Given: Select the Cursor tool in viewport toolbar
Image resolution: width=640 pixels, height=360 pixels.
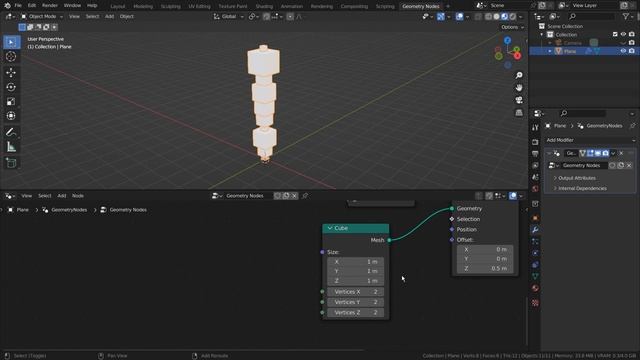Looking at the screenshot, I should [x=11, y=57].
